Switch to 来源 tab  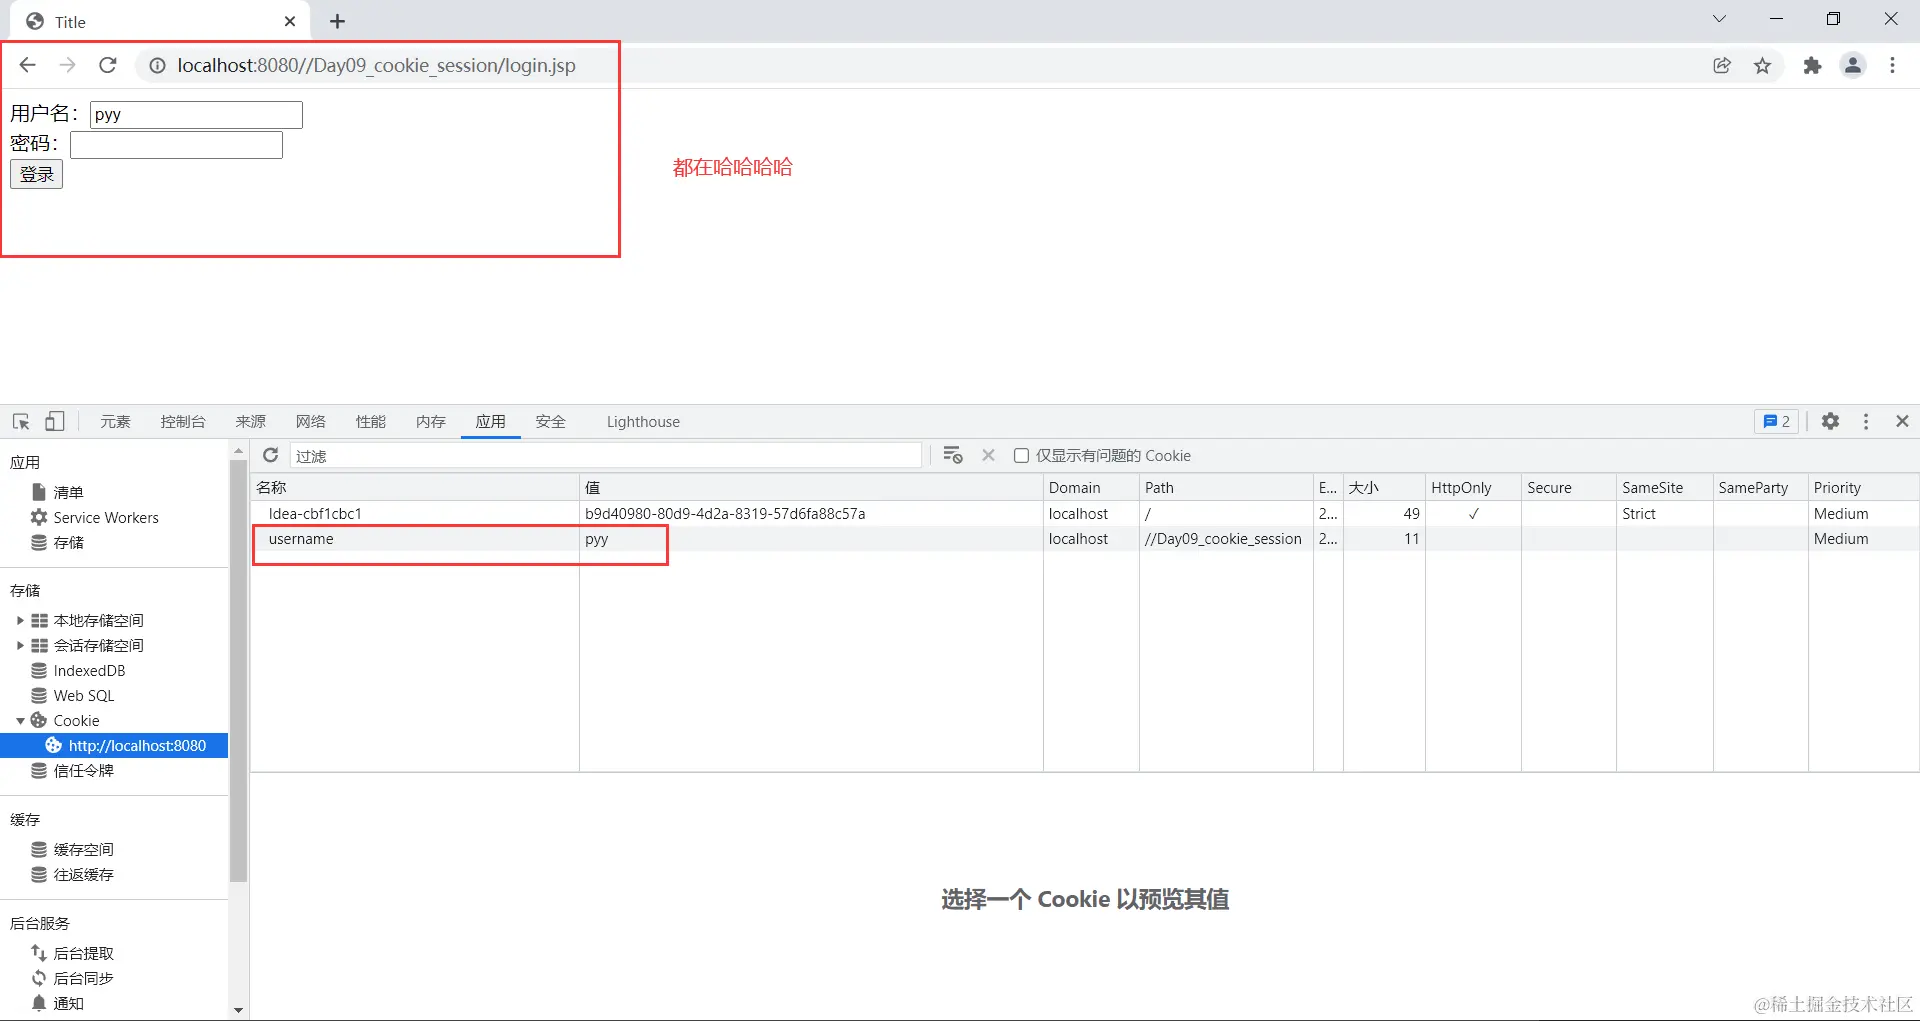pos(251,421)
